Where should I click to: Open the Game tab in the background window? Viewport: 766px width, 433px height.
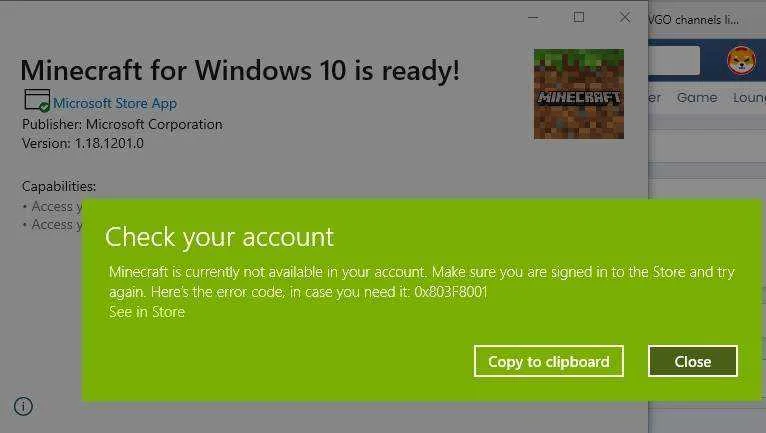[x=697, y=98]
